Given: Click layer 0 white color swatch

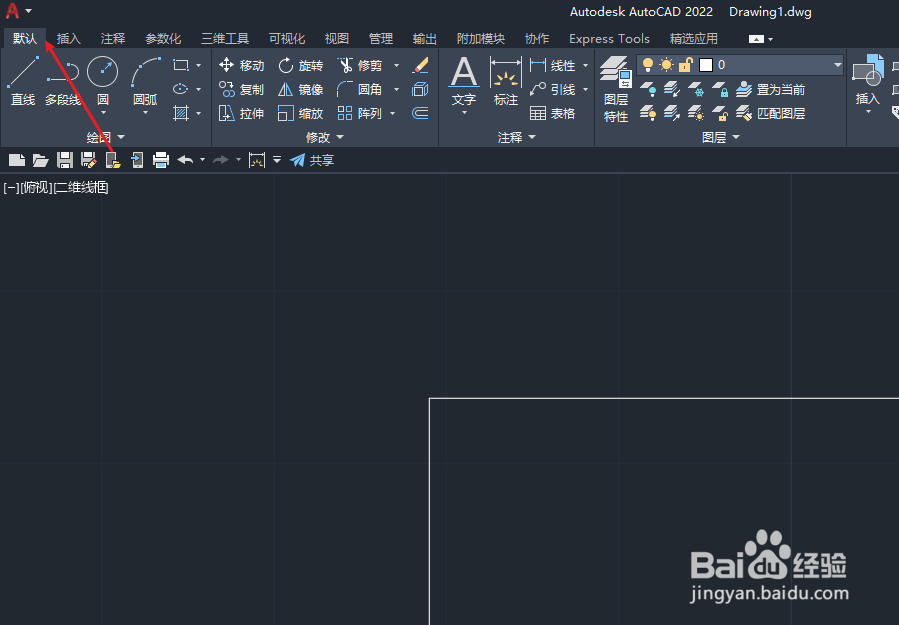Looking at the screenshot, I should tap(706, 65).
